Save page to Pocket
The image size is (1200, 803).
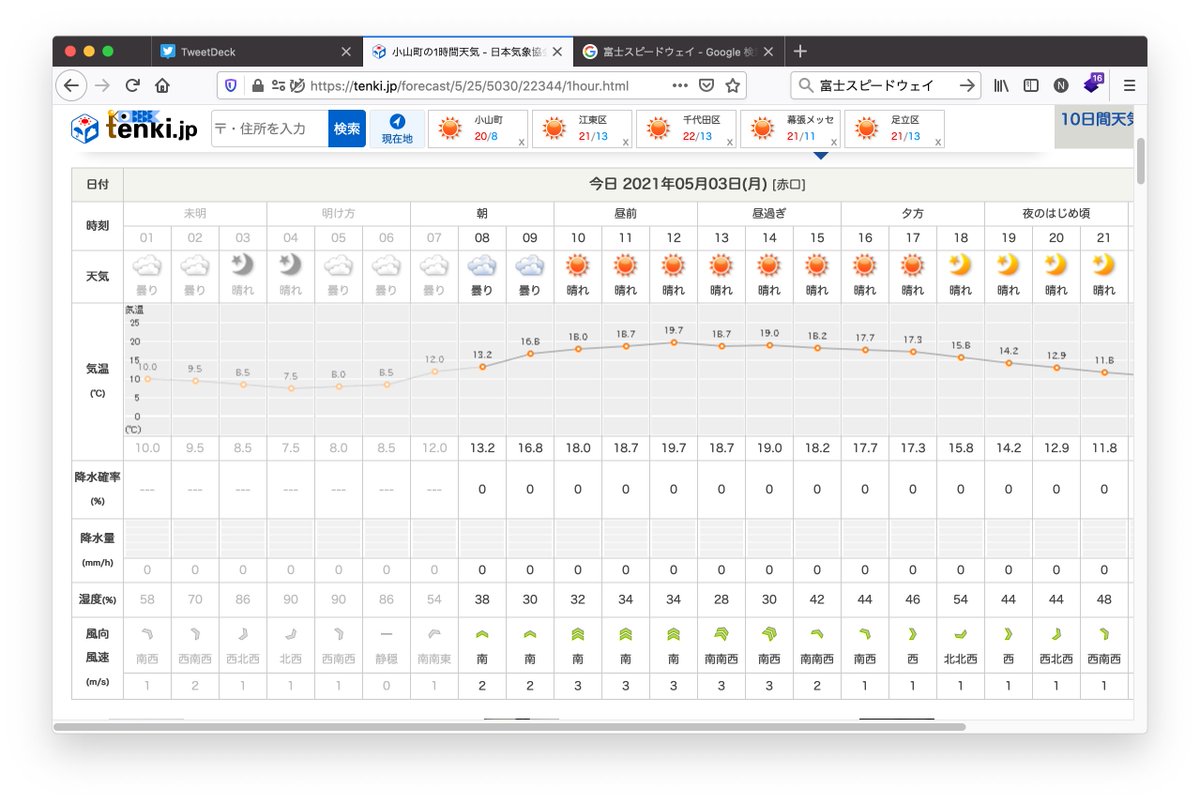(x=706, y=86)
